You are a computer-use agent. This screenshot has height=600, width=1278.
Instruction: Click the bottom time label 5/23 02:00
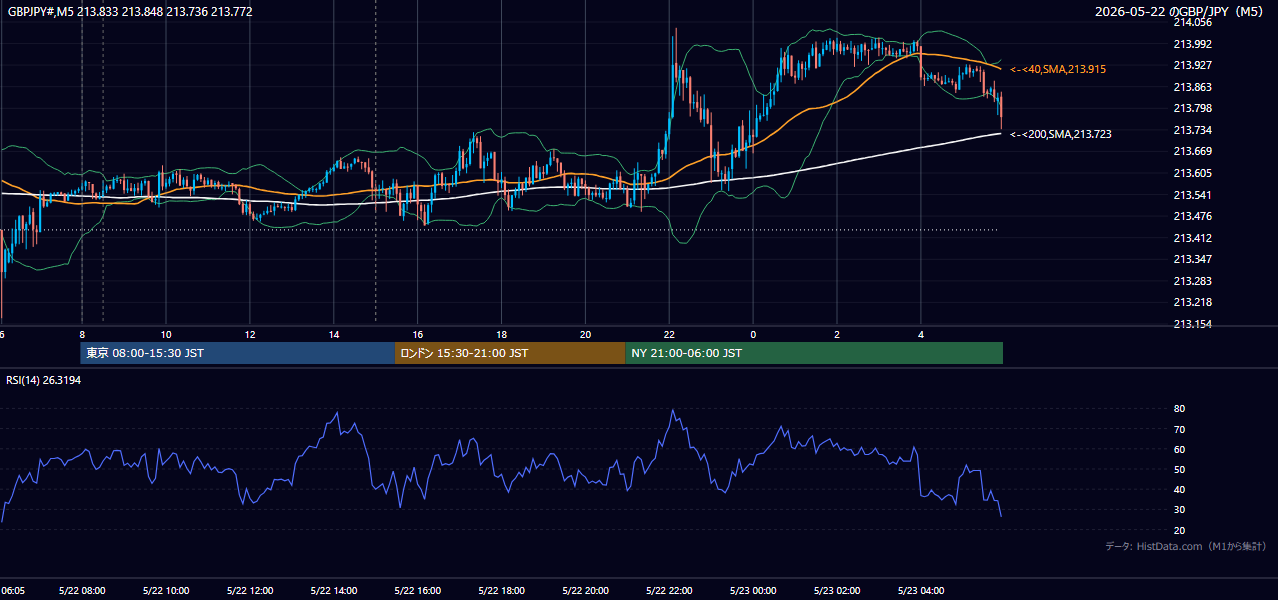pos(838,591)
